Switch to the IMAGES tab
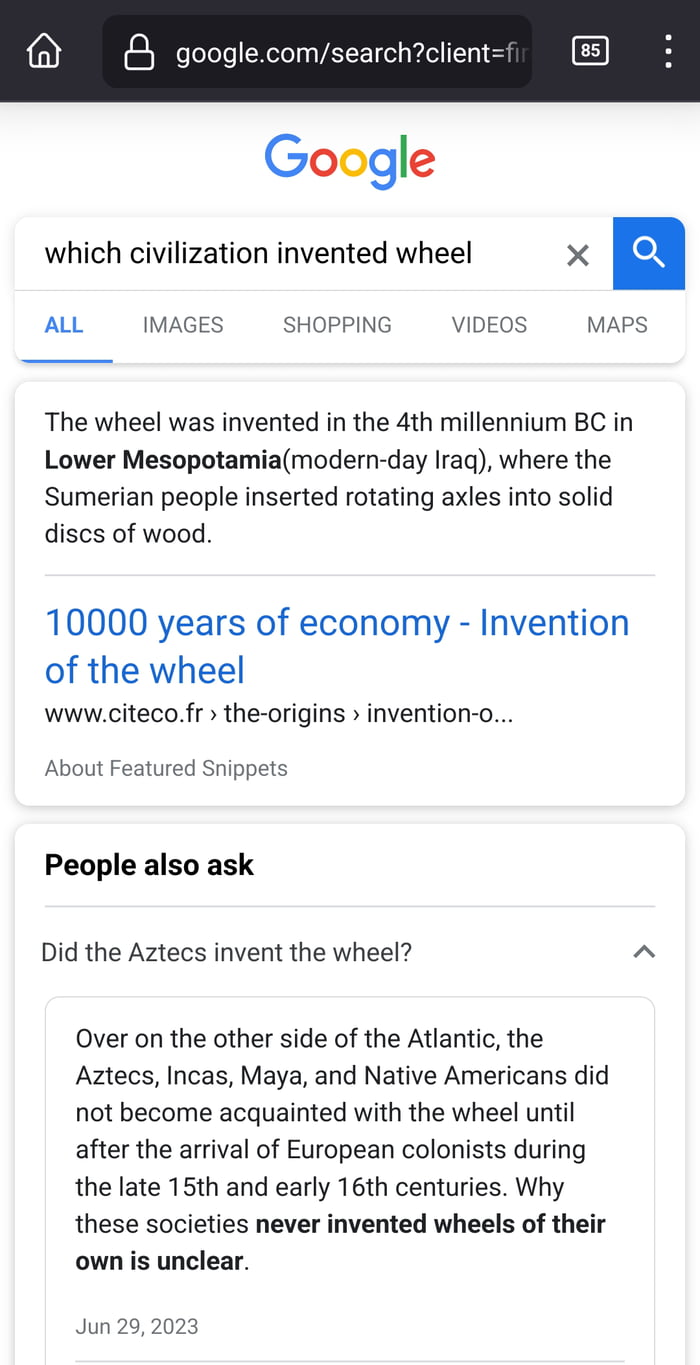Image resolution: width=700 pixels, height=1365 pixels. tap(183, 325)
